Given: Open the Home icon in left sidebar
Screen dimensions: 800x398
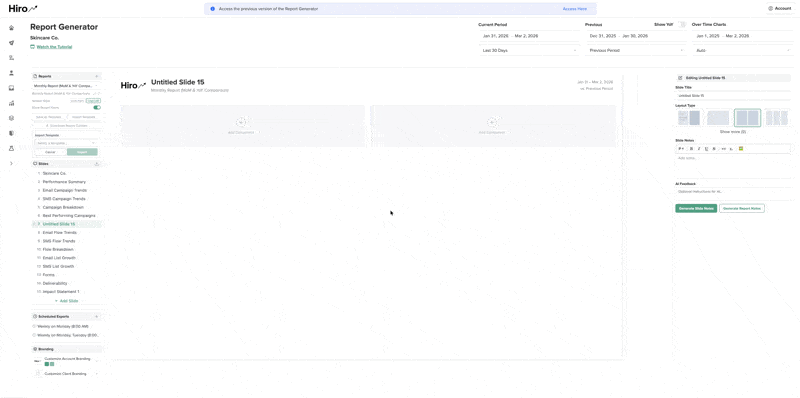Looking at the screenshot, I should pyautogui.click(x=11, y=28).
